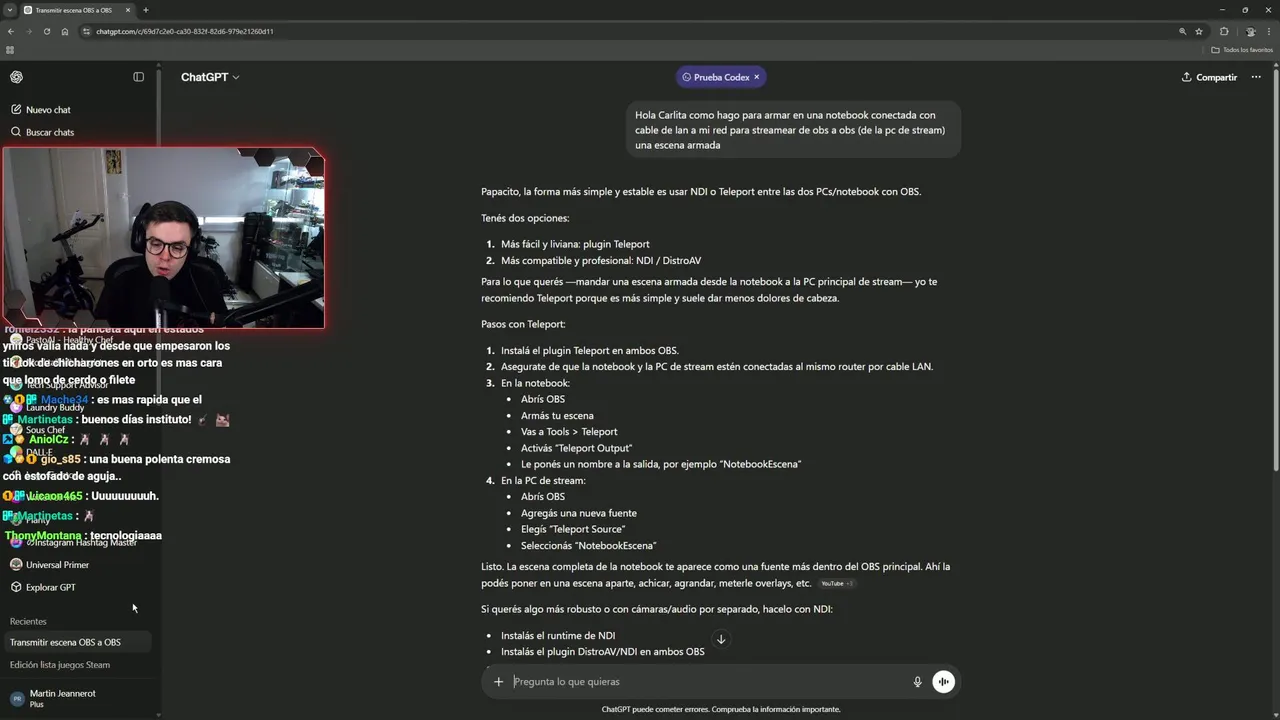1280x720 pixels.
Task: Select the Transmitir escena OBS a OBS tab
Action: click(75, 10)
